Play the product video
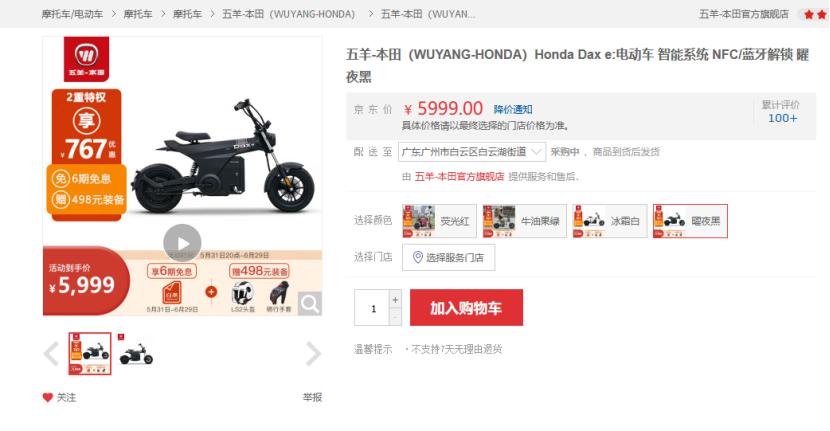The height and width of the screenshot is (431, 830). pyautogui.click(x=182, y=243)
